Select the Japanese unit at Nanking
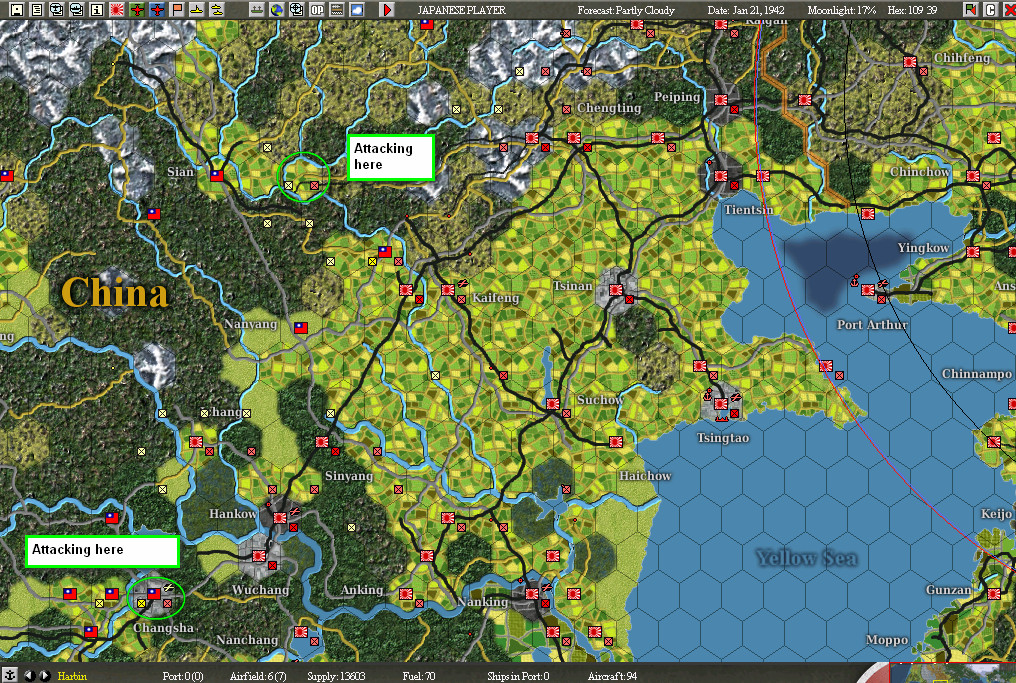This screenshot has height=683, width=1016. [531, 594]
